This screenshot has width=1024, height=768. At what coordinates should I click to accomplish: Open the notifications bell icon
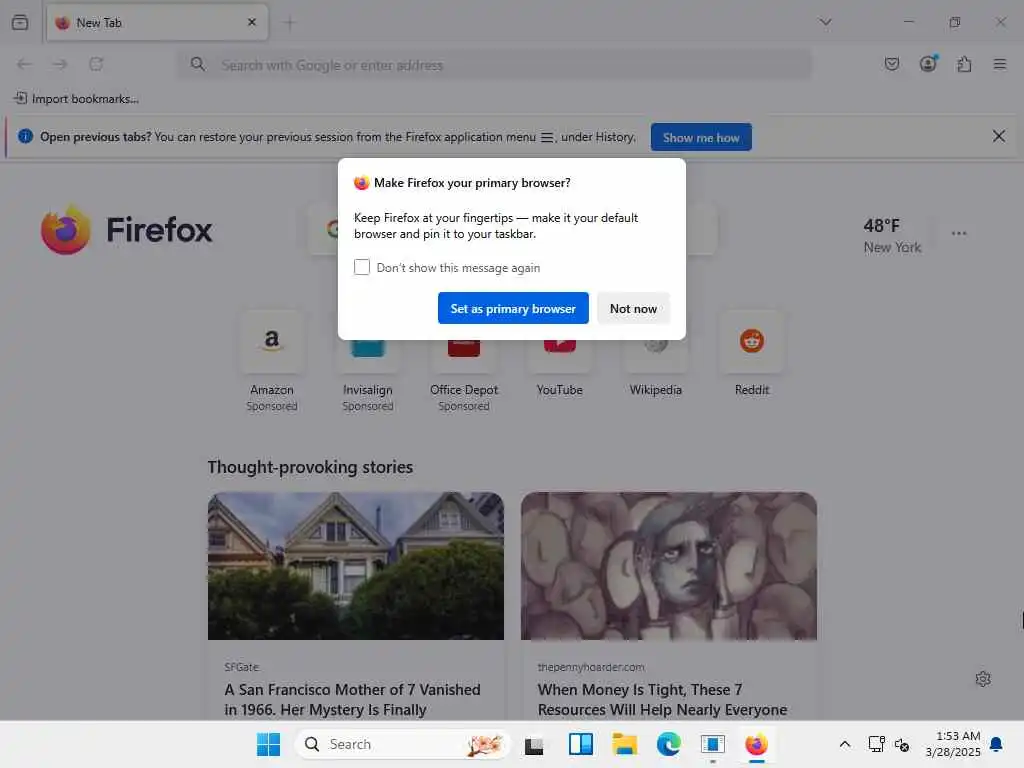[996, 744]
